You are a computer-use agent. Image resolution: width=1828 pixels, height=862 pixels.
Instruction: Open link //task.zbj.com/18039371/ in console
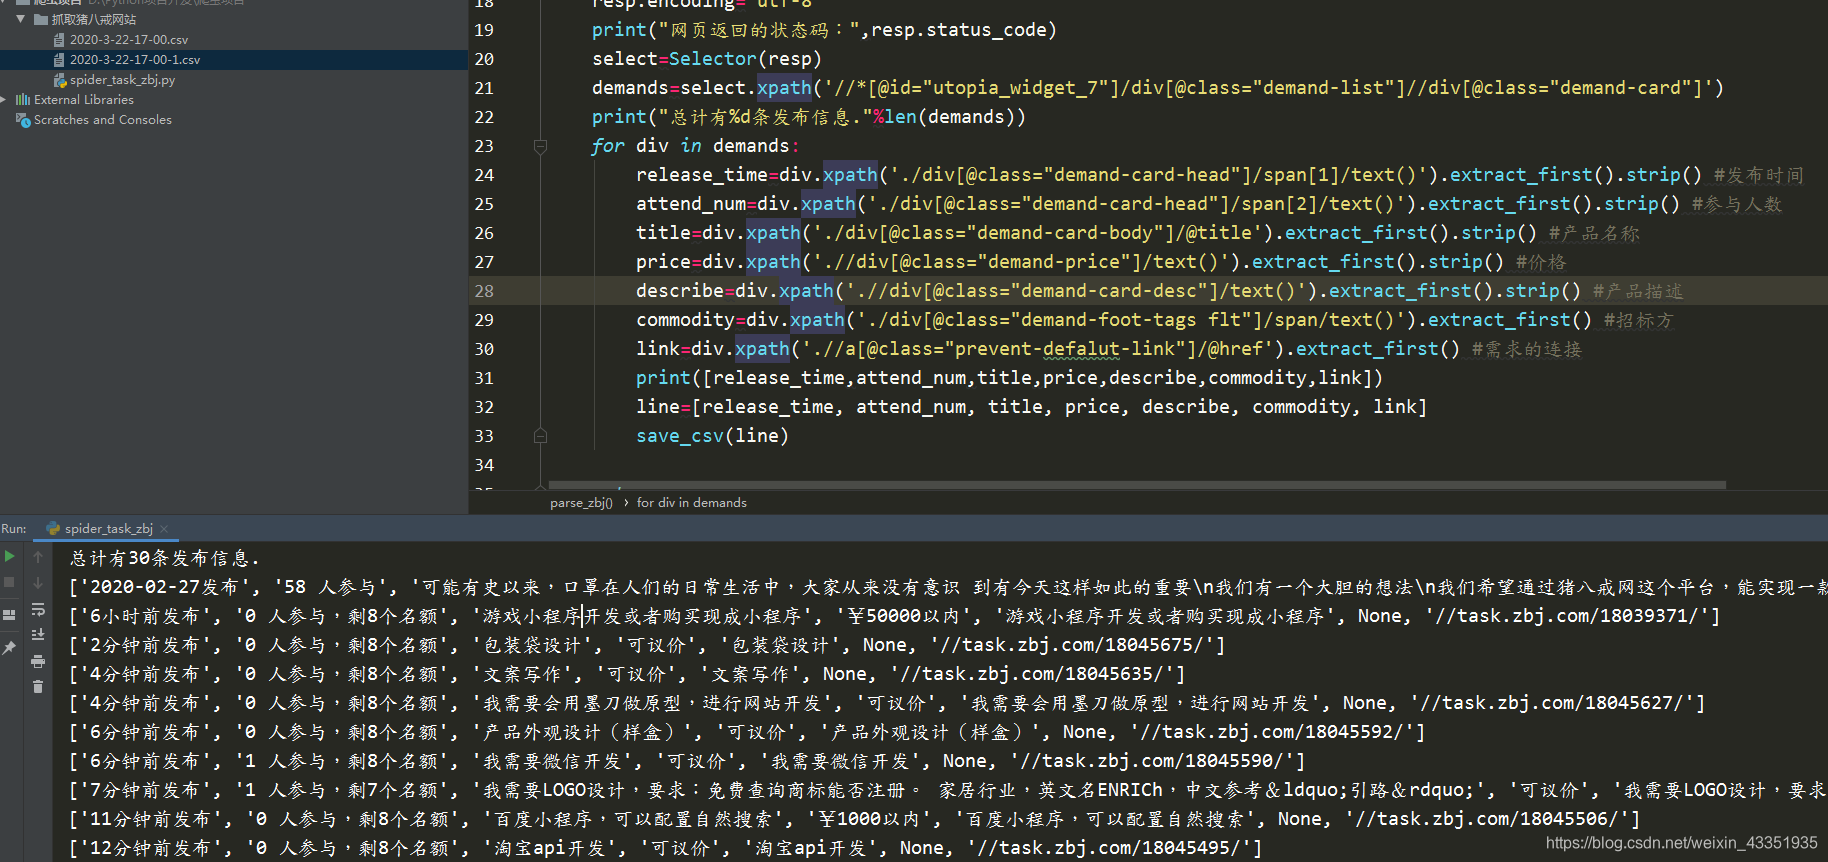click(1569, 616)
